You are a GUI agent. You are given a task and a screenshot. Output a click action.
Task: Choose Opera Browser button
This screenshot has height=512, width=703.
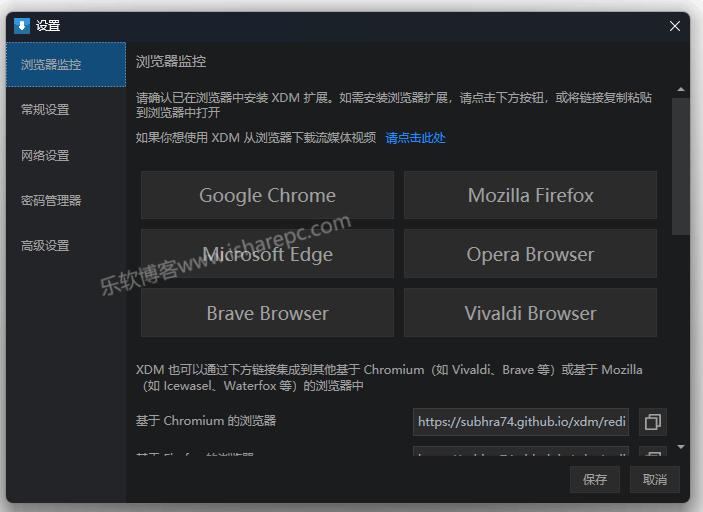coord(530,254)
